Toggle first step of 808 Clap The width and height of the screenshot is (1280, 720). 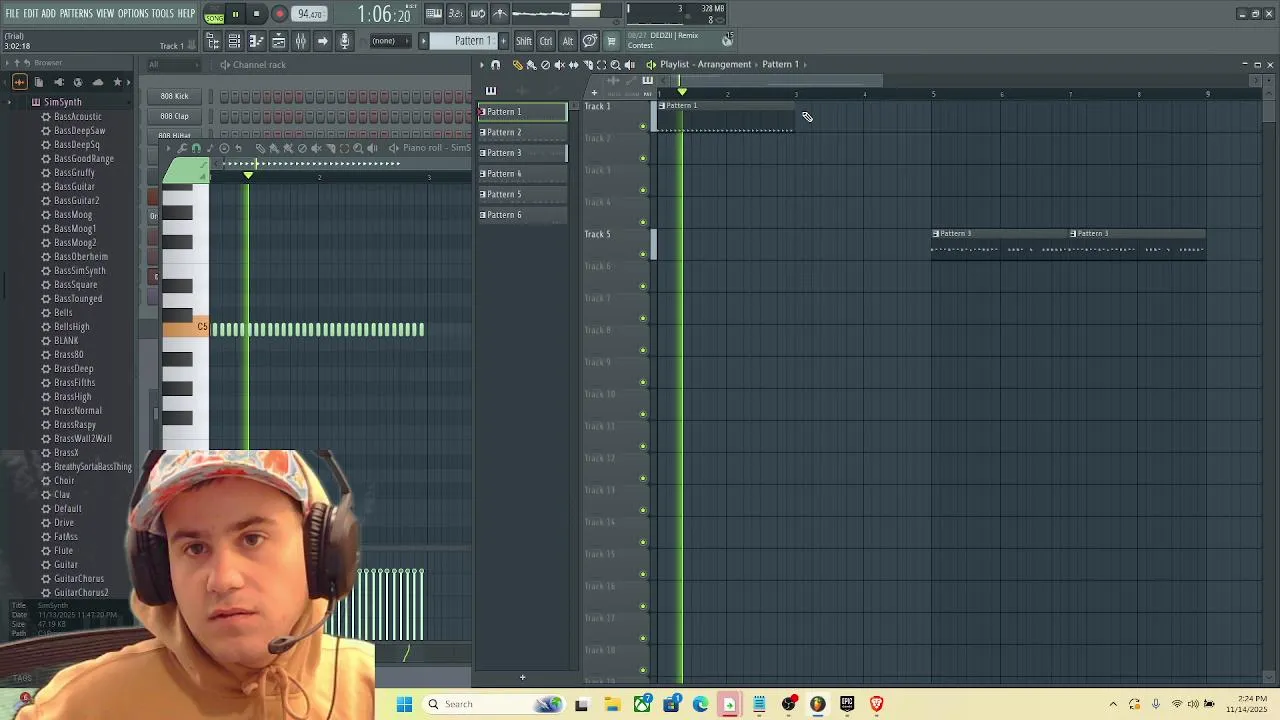pyautogui.click(x=224, y=116)
